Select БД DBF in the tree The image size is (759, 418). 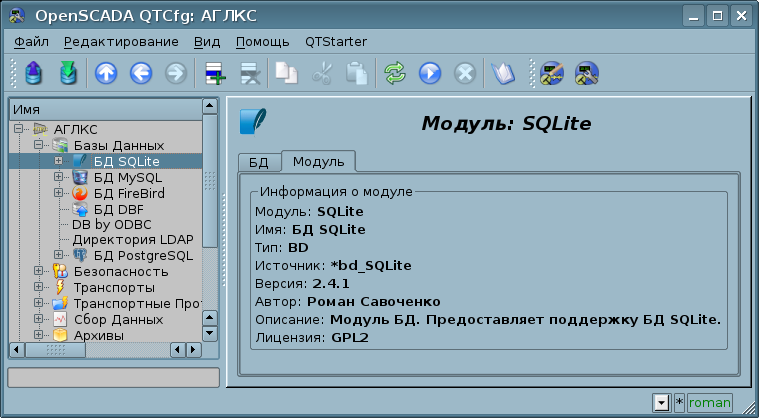point(119,209)
